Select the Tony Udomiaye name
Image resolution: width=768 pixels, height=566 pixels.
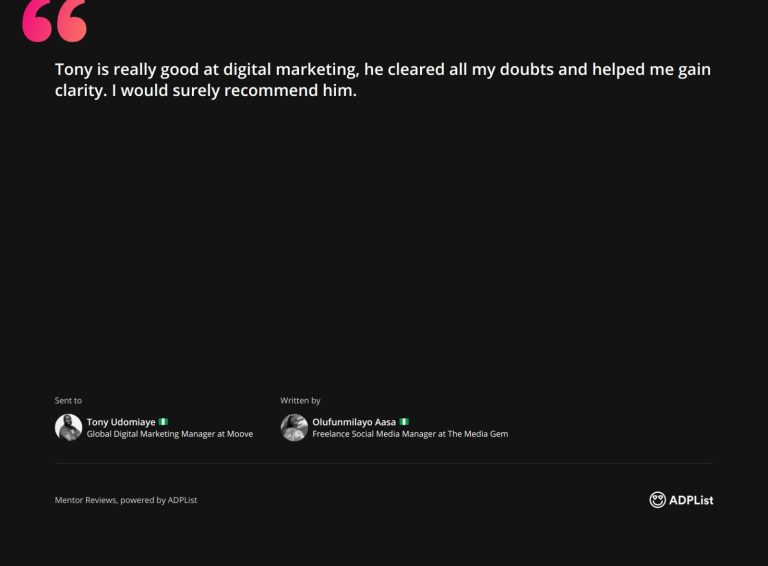tap(120, 422)
